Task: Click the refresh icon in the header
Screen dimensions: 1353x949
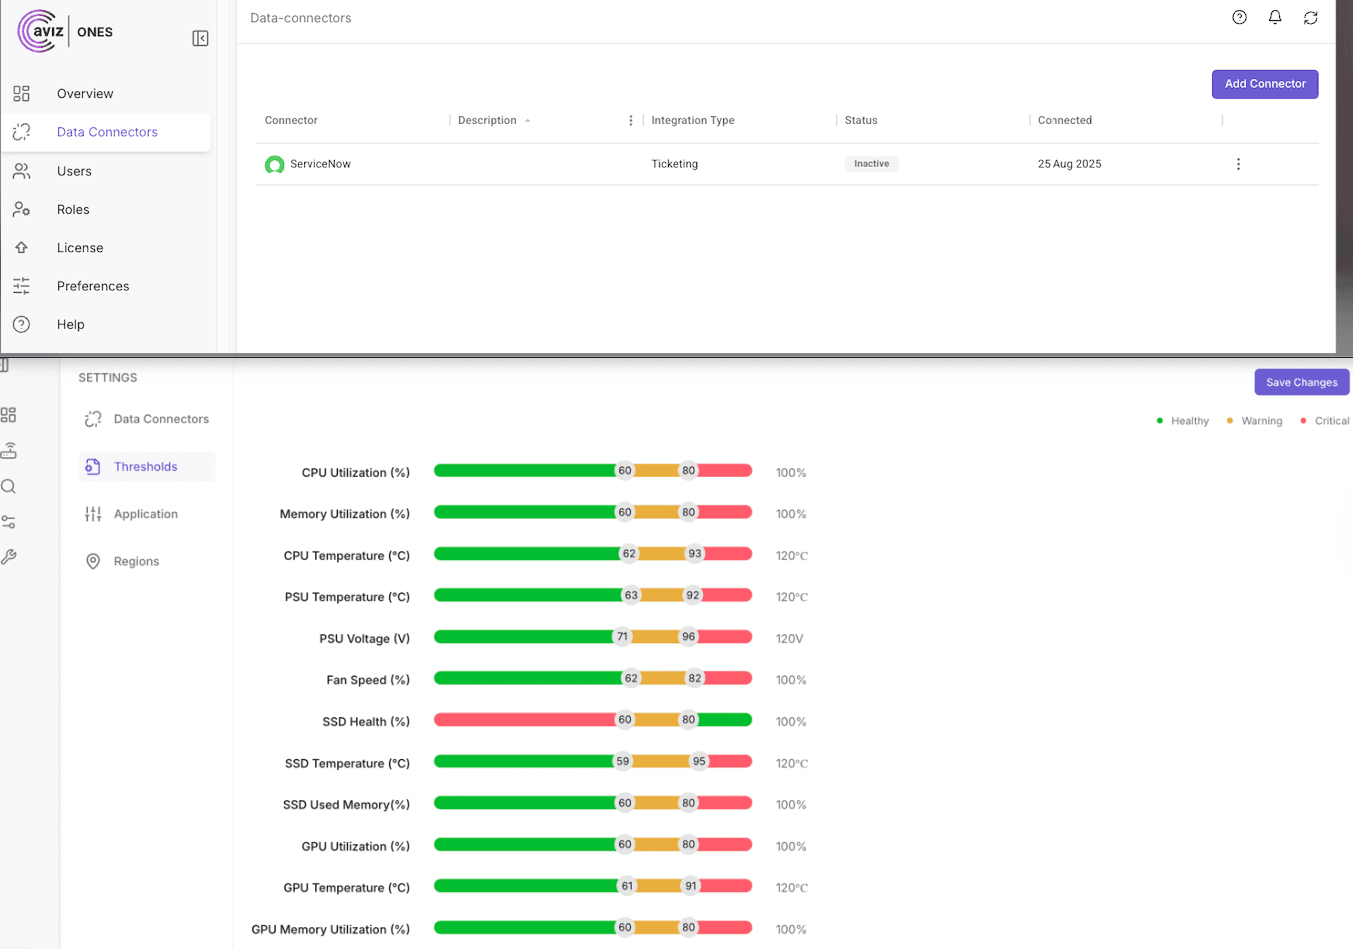Action: (1310, 18)
